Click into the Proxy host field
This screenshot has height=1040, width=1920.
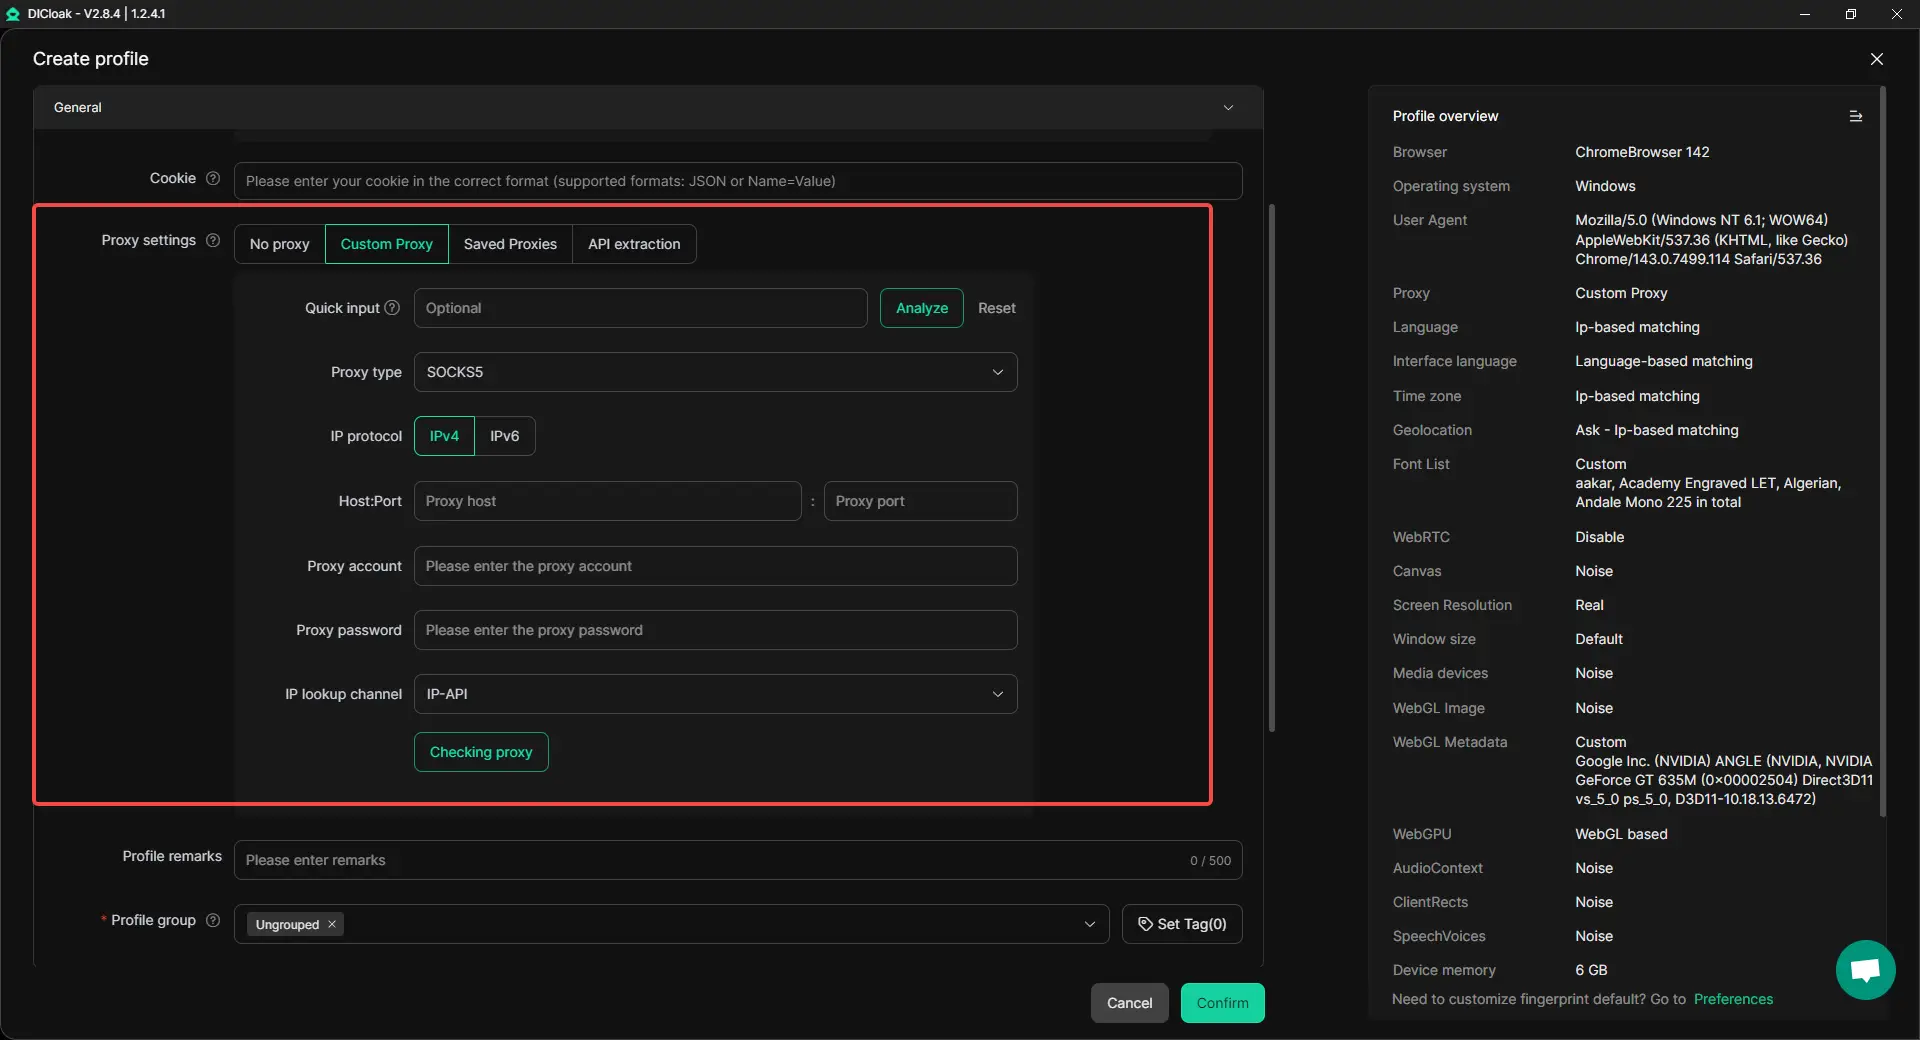pos(607,501)
